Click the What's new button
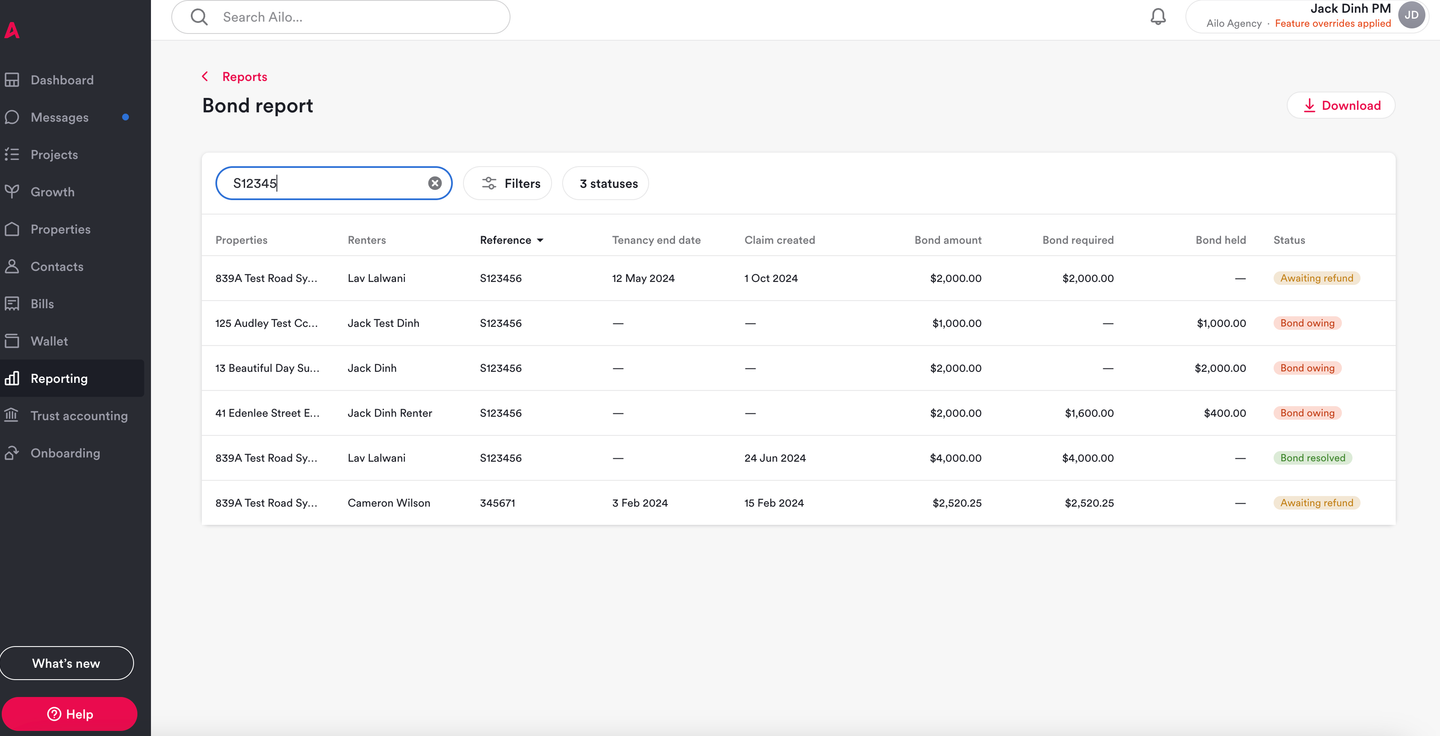This screenshot has width=1440, height=736. click(x=67, y=663)
